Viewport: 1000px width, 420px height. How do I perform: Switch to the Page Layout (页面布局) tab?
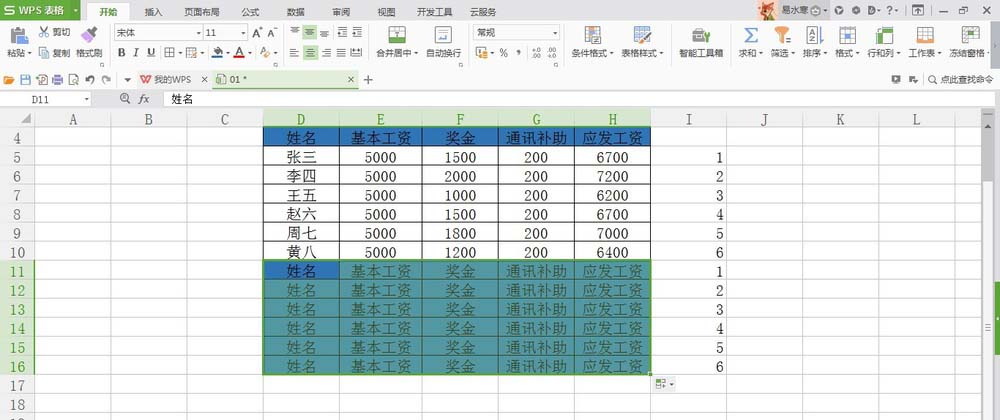point(202,12)
